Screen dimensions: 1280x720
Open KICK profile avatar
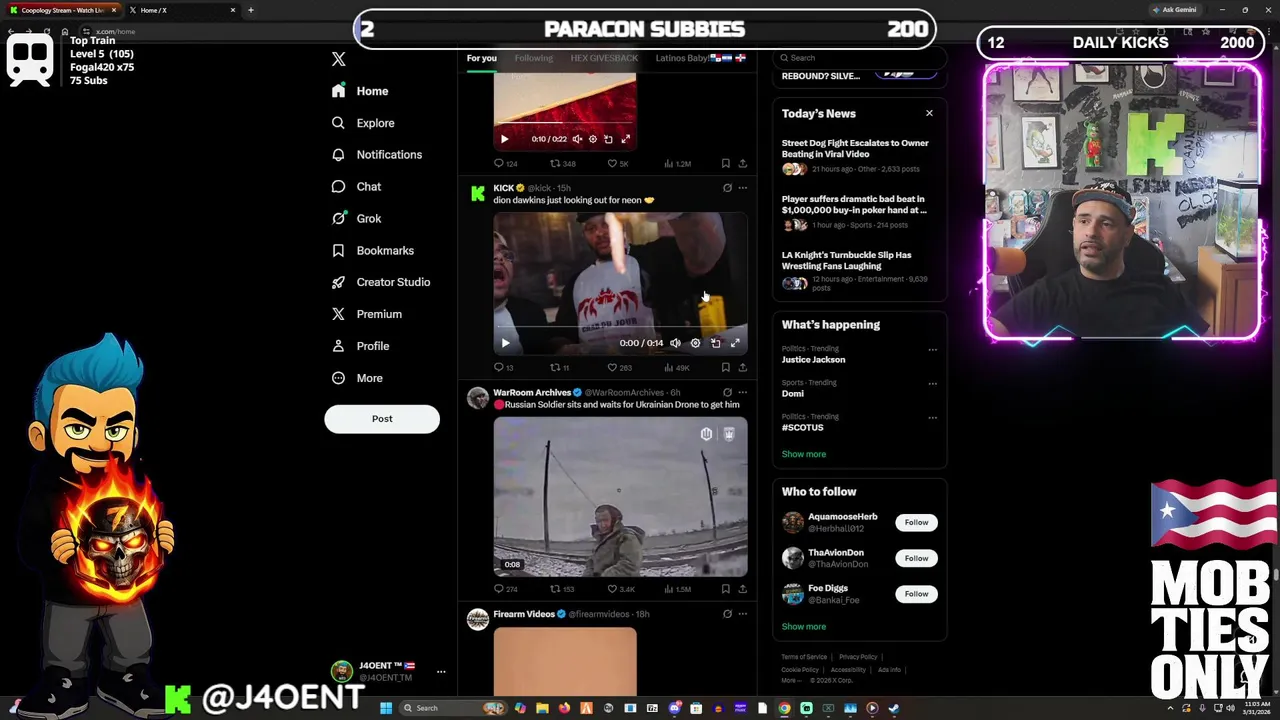click(x=478, y=194)
